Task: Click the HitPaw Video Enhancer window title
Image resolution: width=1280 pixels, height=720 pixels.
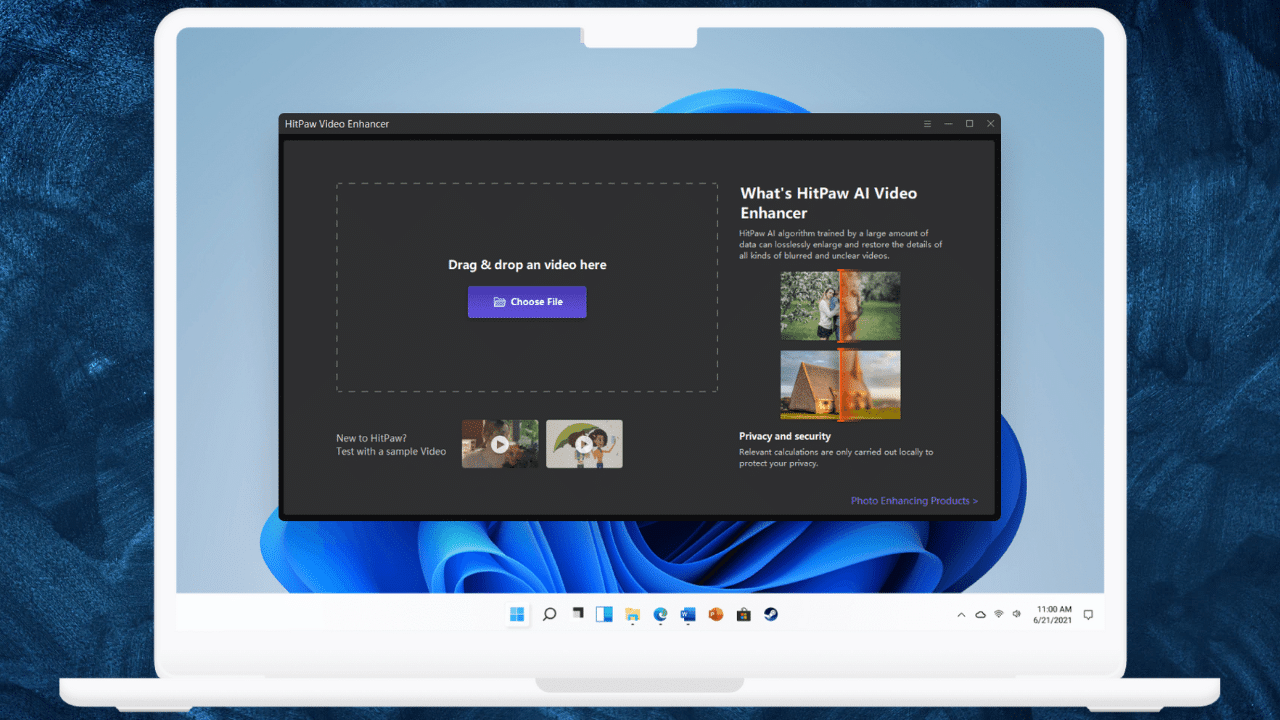Action: tap(337, 124)
